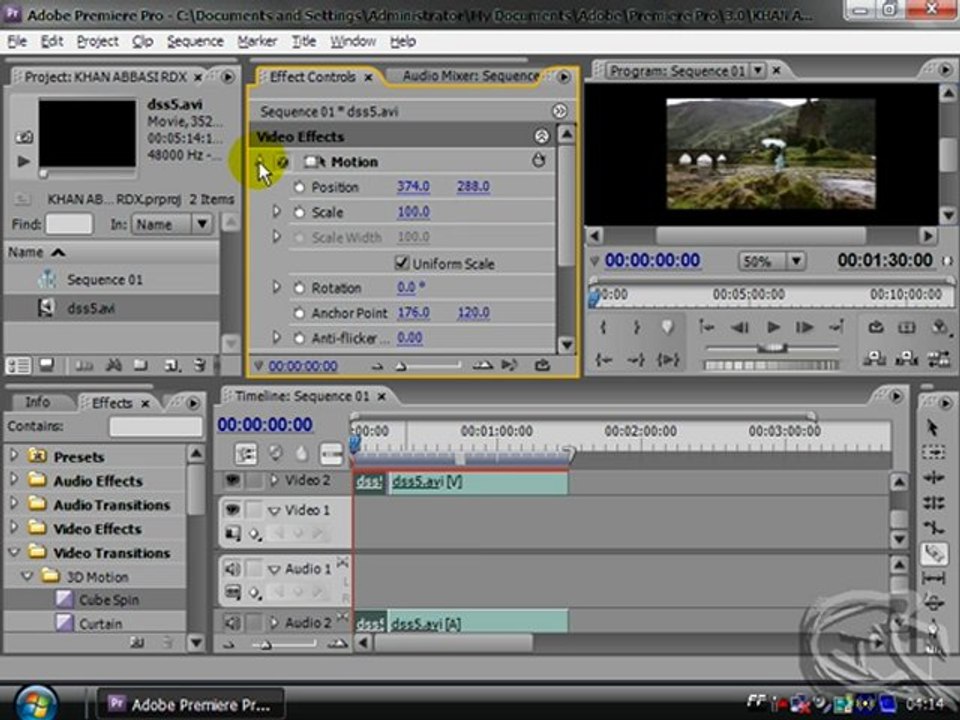960x720 pixels.
Task: Toggle animation stopwatch for Anchor Point
Action: tap(299, 313)
